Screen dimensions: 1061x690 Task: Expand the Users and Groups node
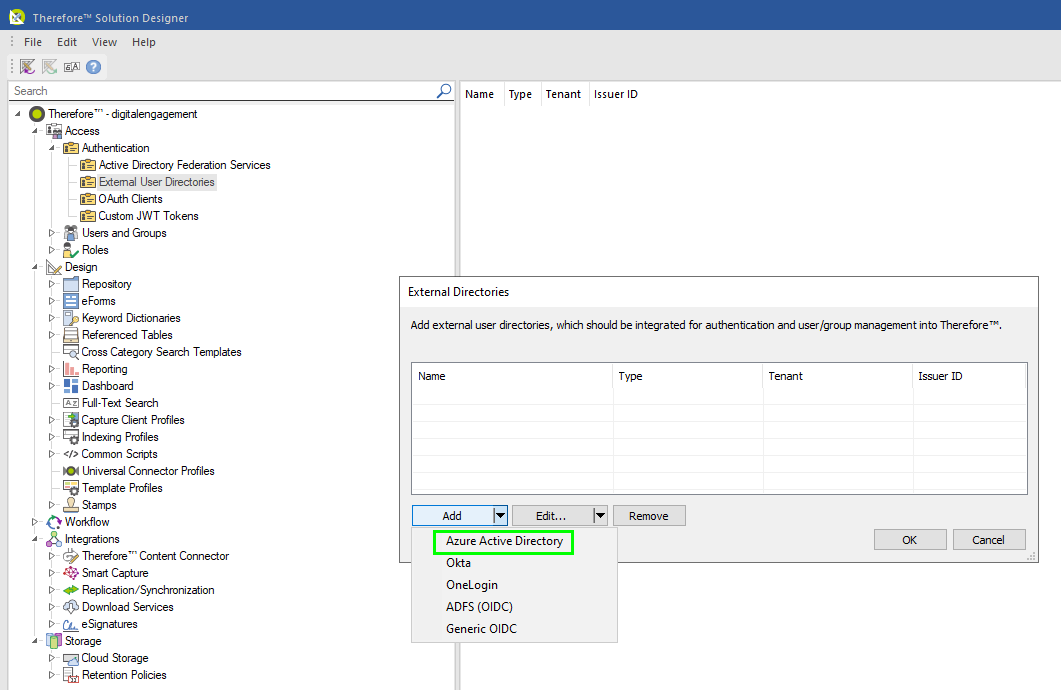point(51,233)
